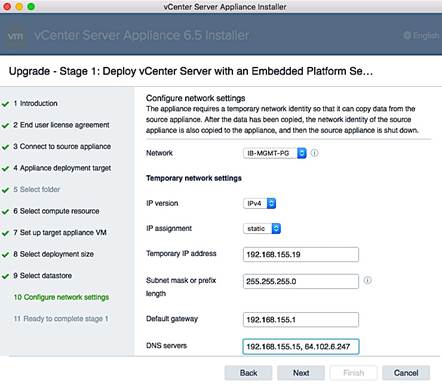Open the static IP assignment dropdown
The width and height of the screenshot is (442, 384).
coord(262,229)
